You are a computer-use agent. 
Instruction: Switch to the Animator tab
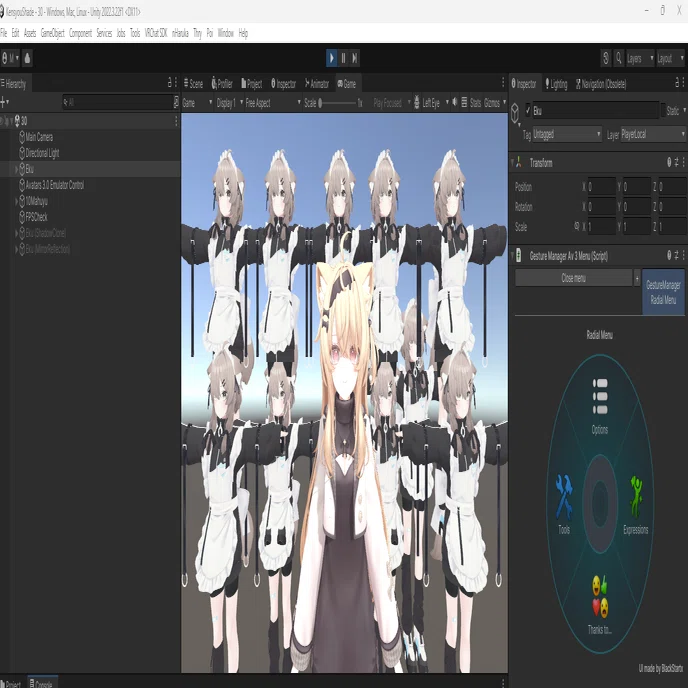tap(316, 83)
